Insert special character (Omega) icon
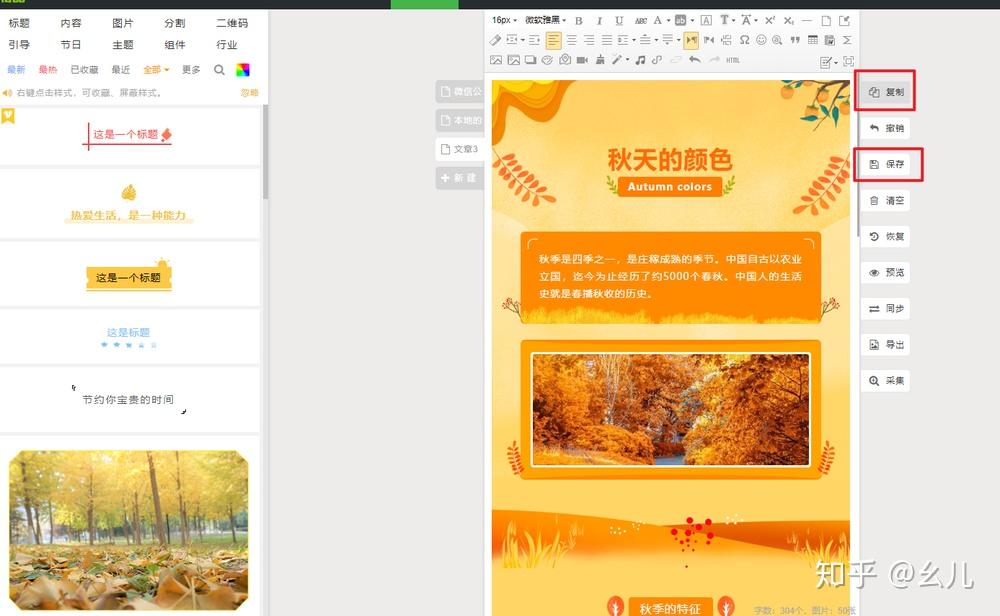This screenshot has width=1000, height=616. coord(744,40)
